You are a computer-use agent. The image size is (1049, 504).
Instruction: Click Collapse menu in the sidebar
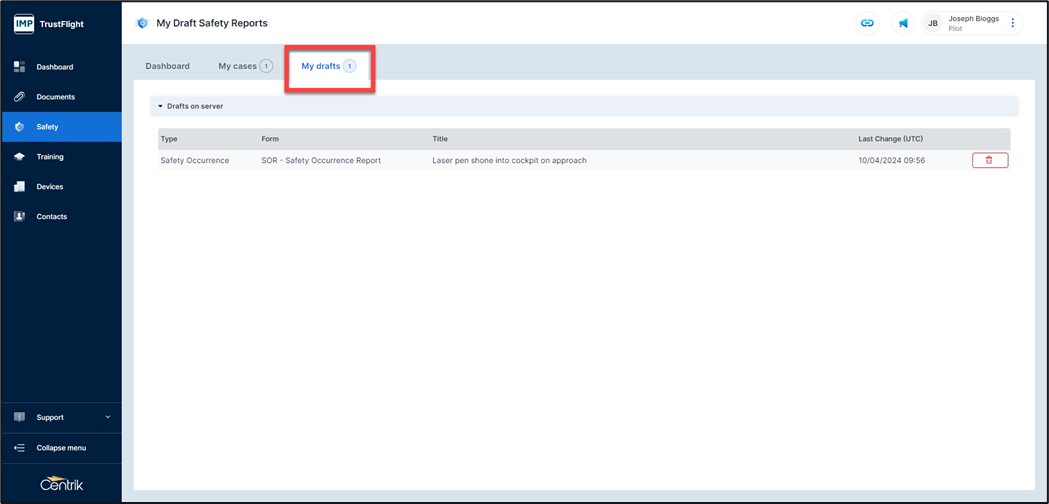[x=60, y=448]
